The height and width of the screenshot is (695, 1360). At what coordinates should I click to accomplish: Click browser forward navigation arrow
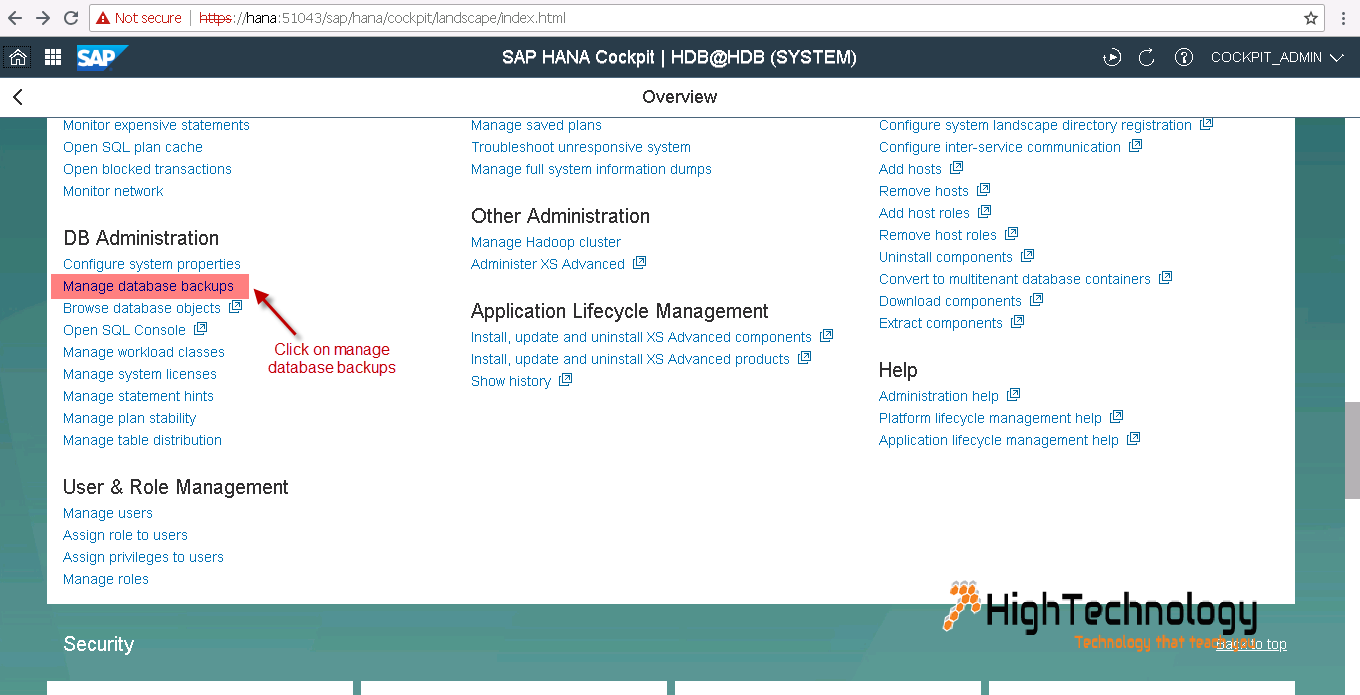pos(43,18)
